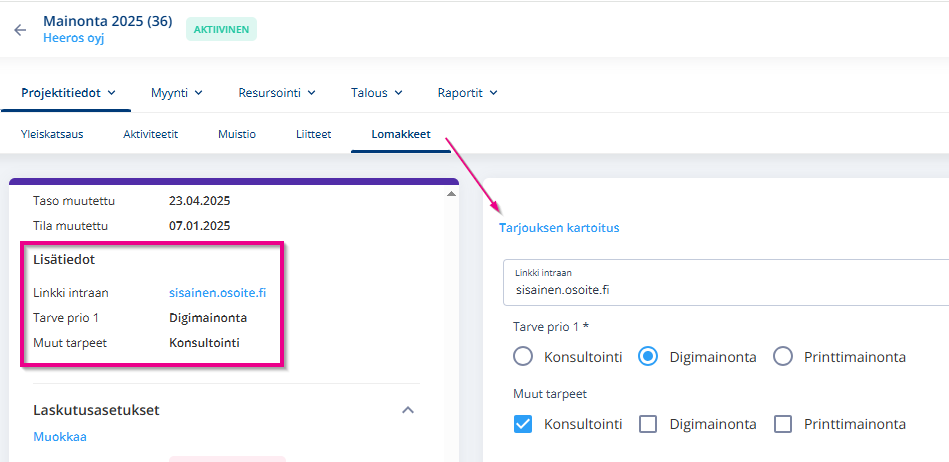Select Konsultointi radio under Tarve prio 1
949x462 pixels.
click(523, 357)
